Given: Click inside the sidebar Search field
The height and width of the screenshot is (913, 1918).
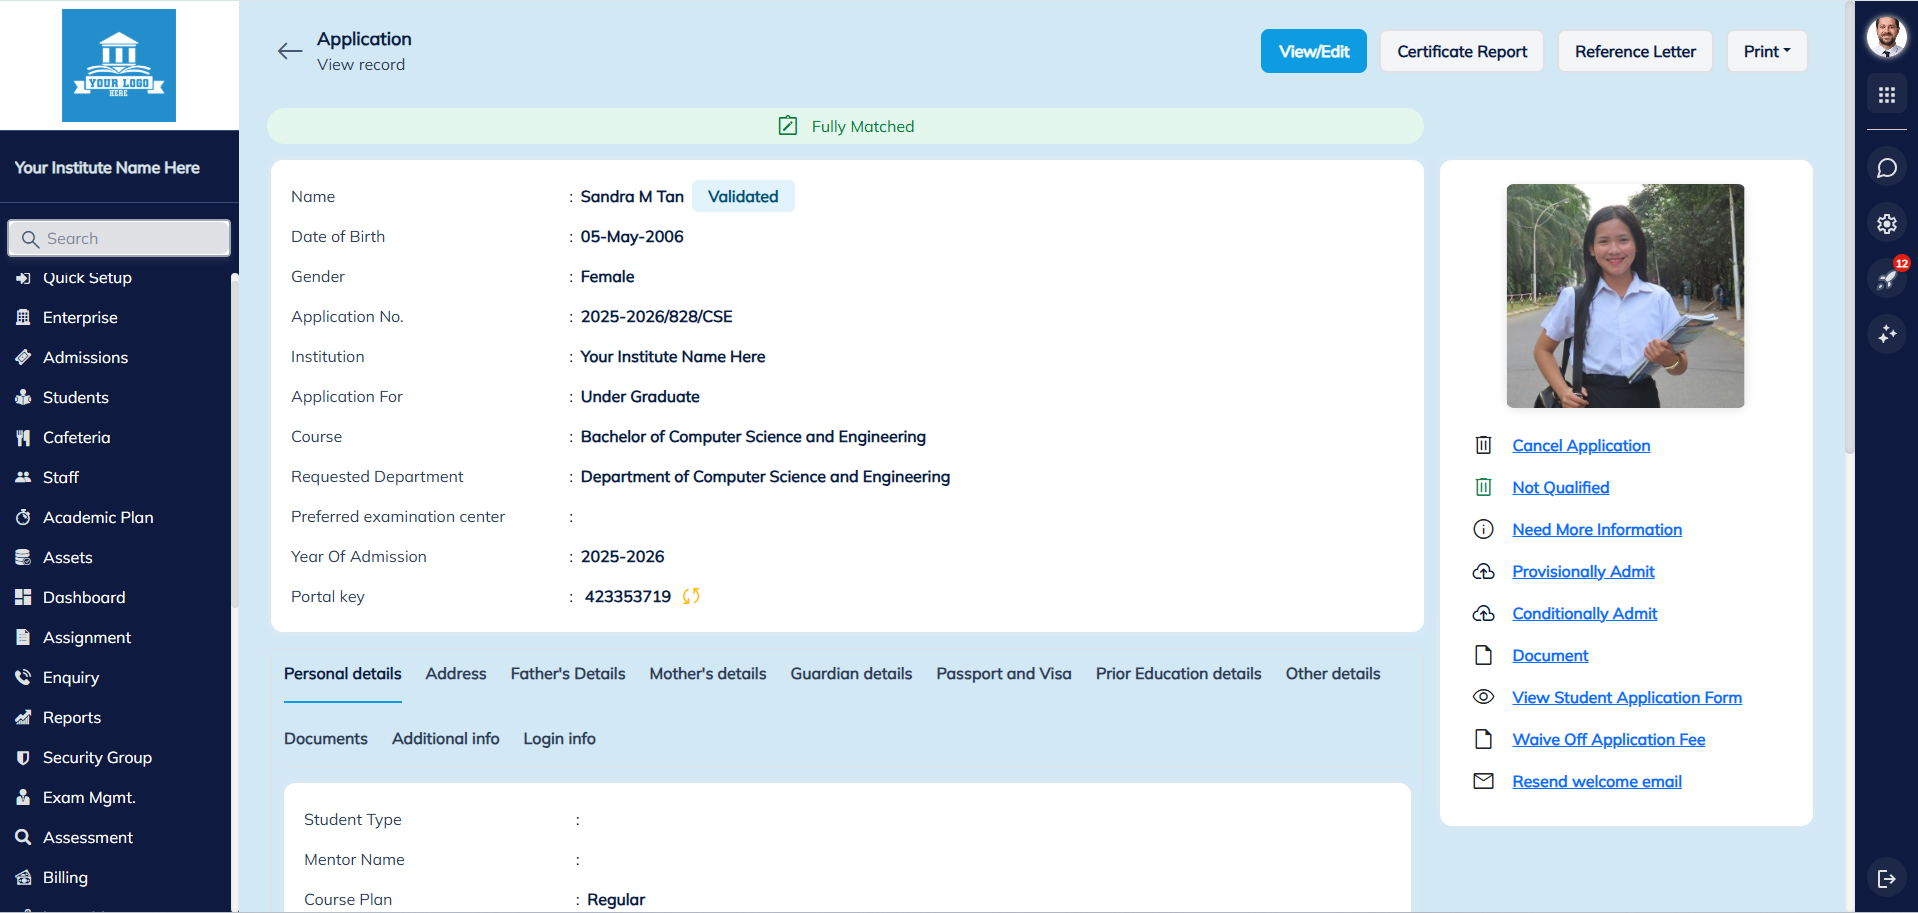Looking at the screenshot, I should click(118, 238).
